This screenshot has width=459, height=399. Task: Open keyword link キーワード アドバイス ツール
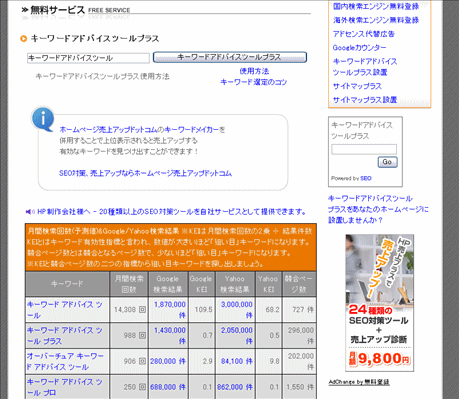point(65,310)
